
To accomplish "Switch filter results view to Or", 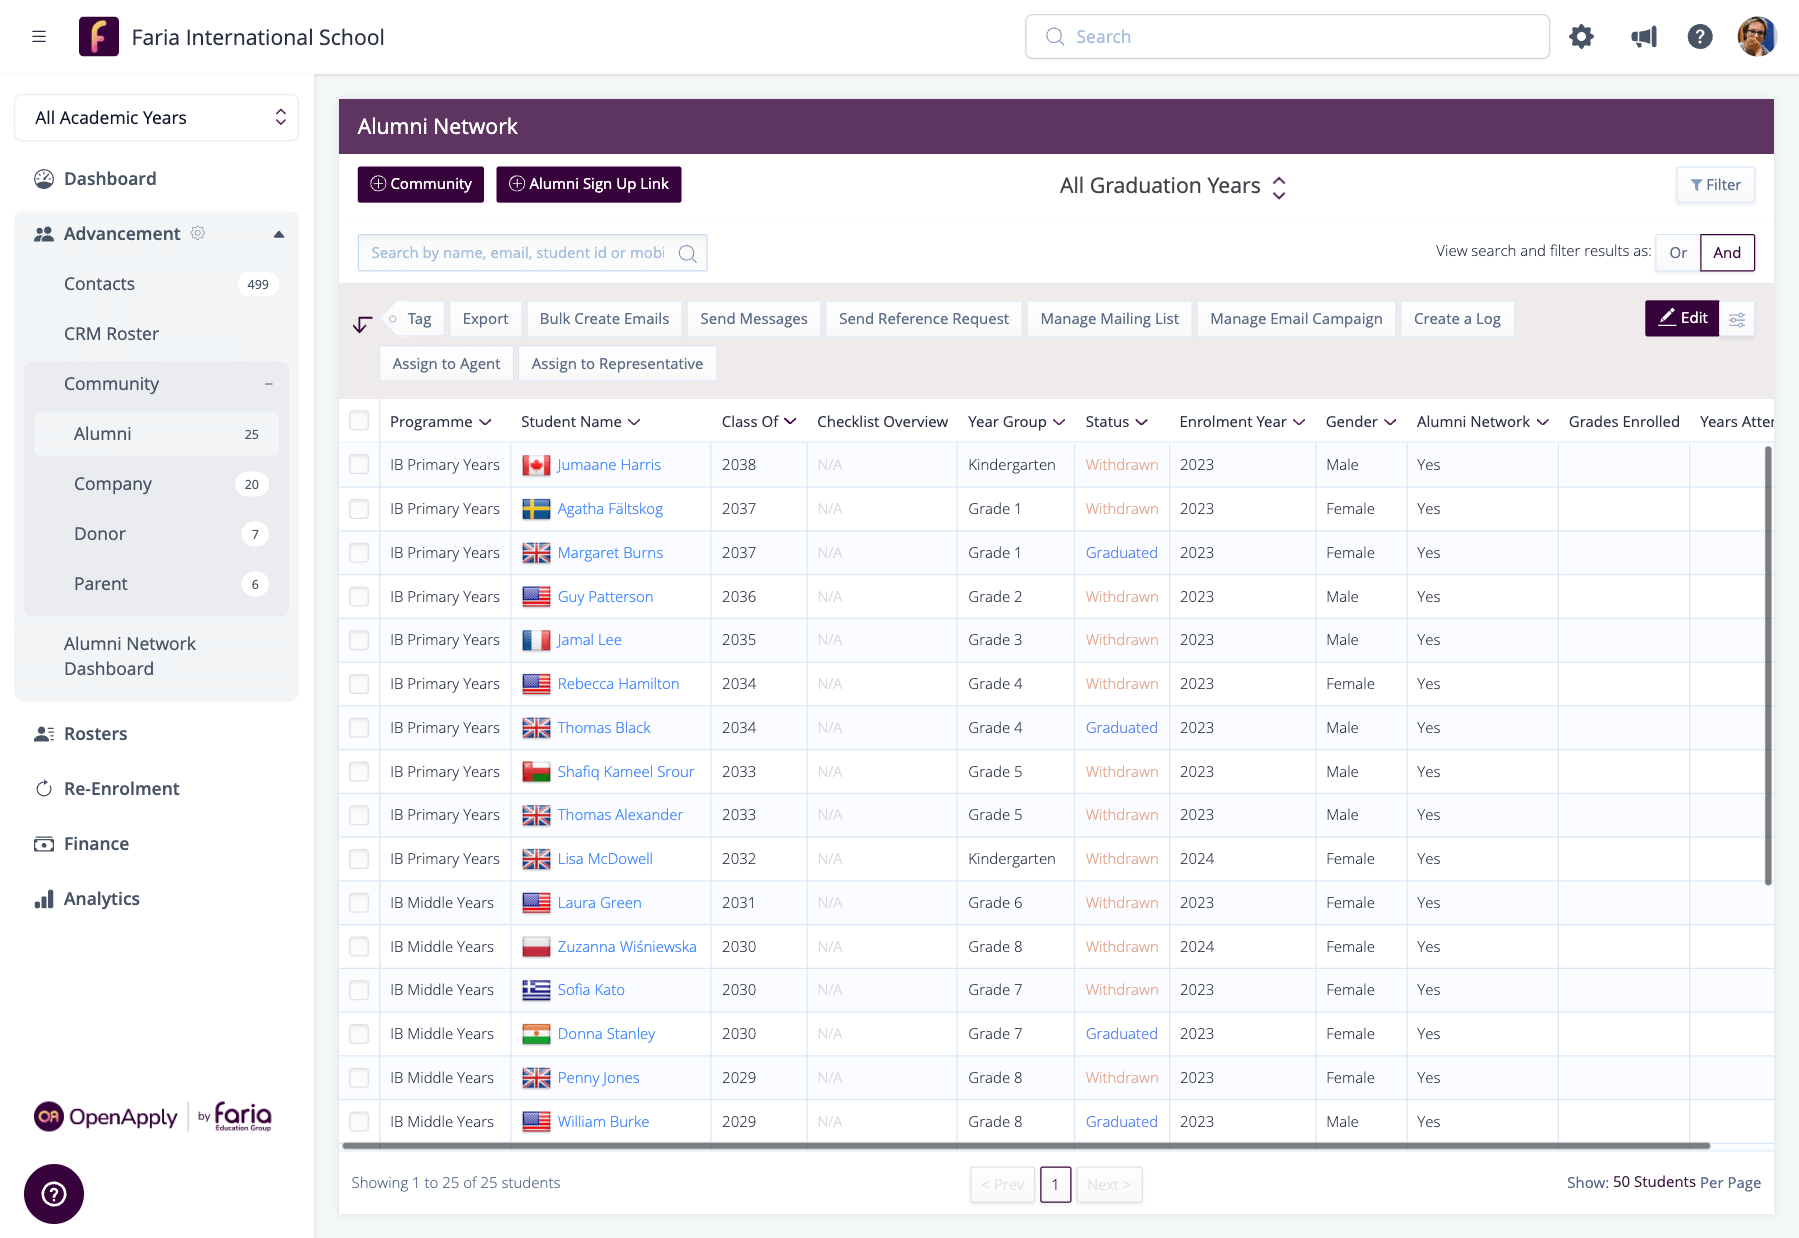I will coord(1677,253).
